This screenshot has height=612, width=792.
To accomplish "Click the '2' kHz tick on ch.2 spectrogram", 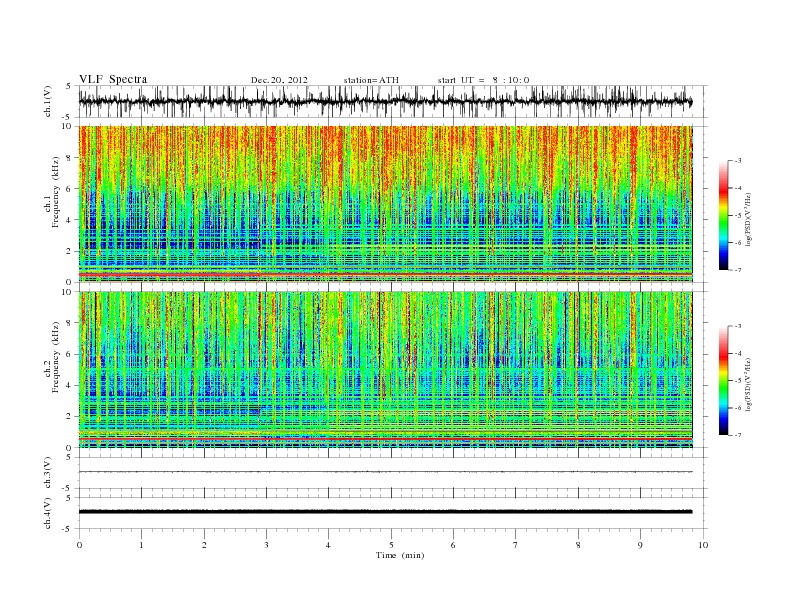I will pyautogui.click(x=69, y=417).
